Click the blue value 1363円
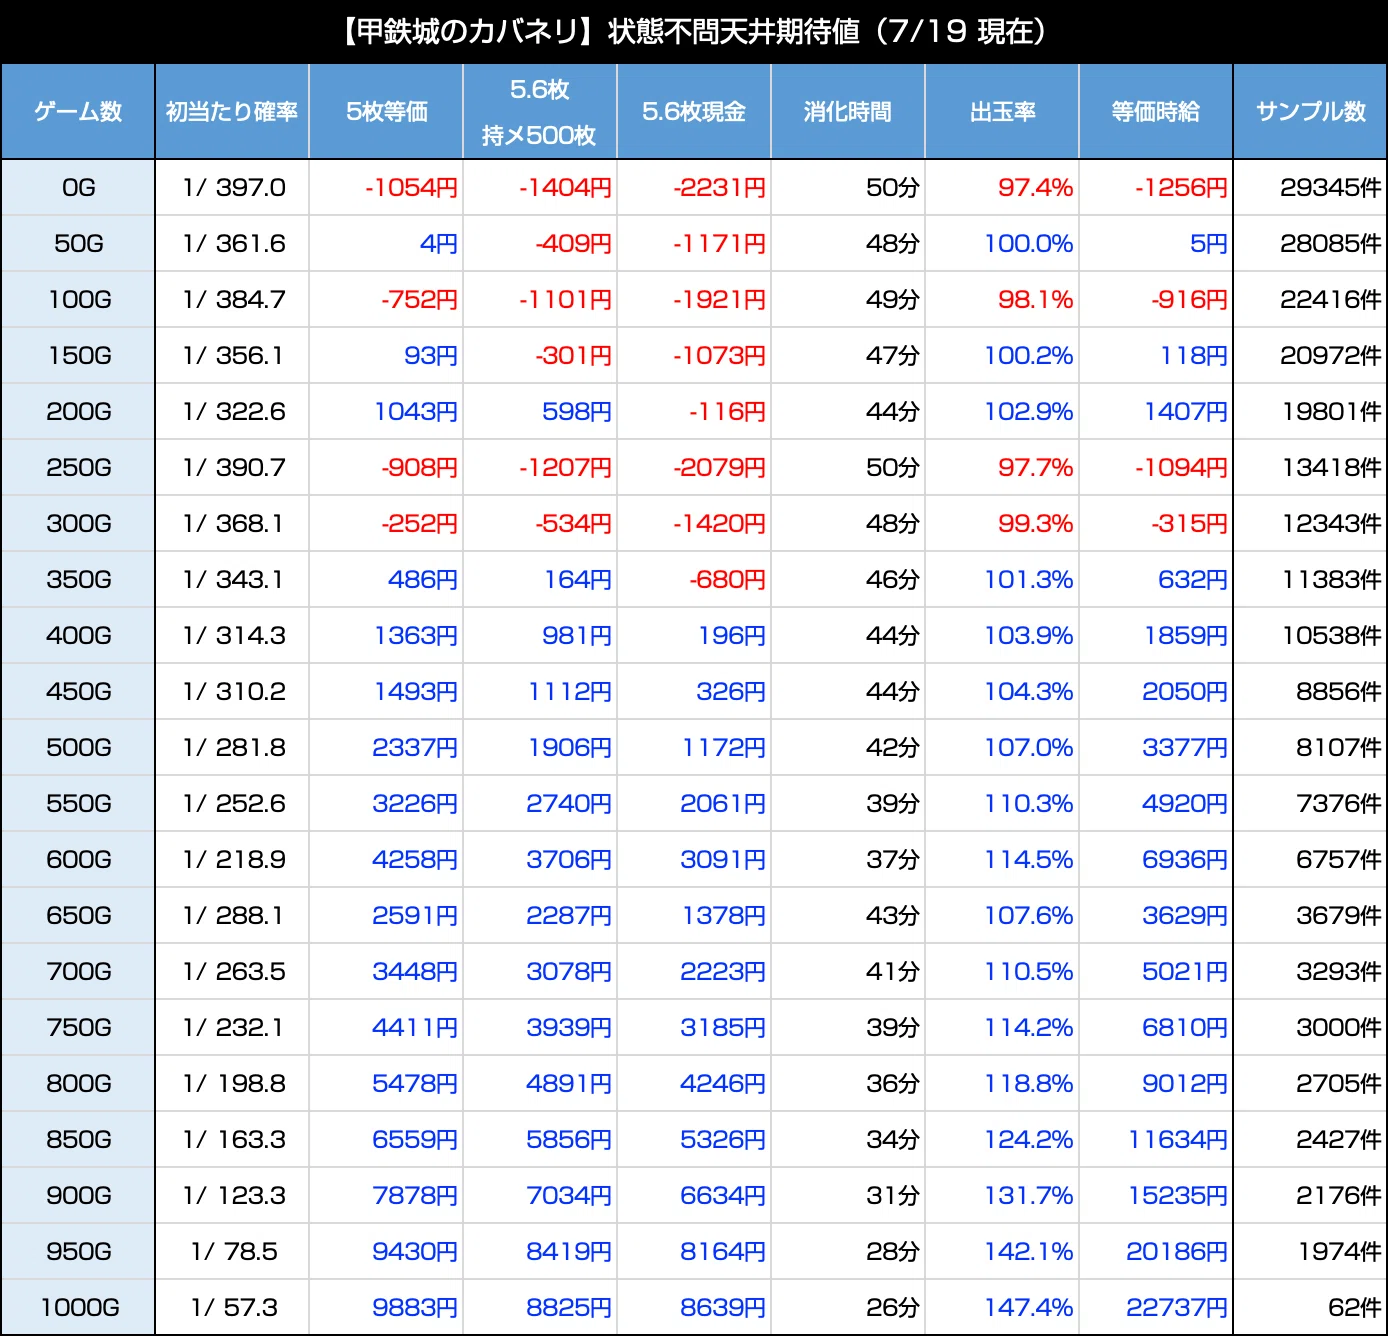This screenshot has height=1336, width=1388. pos(416,635)
